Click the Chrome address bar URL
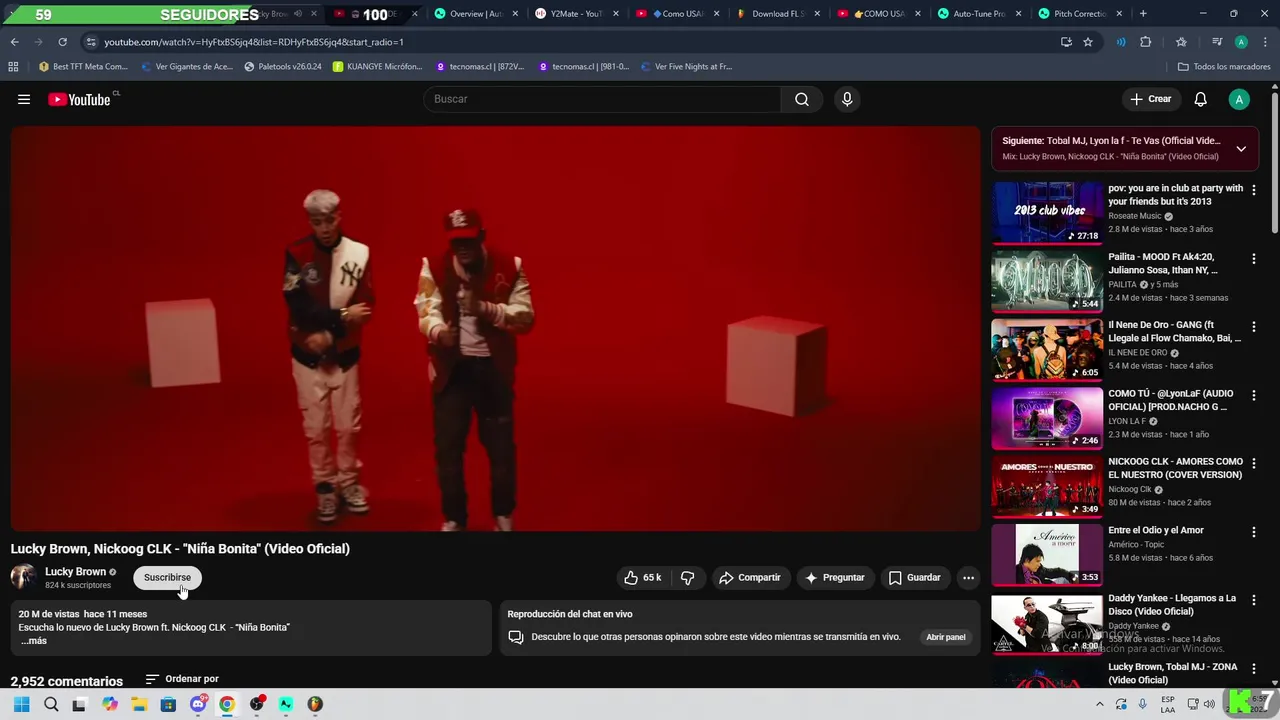Screen dimensions: 1280x720 coord(254,42)
